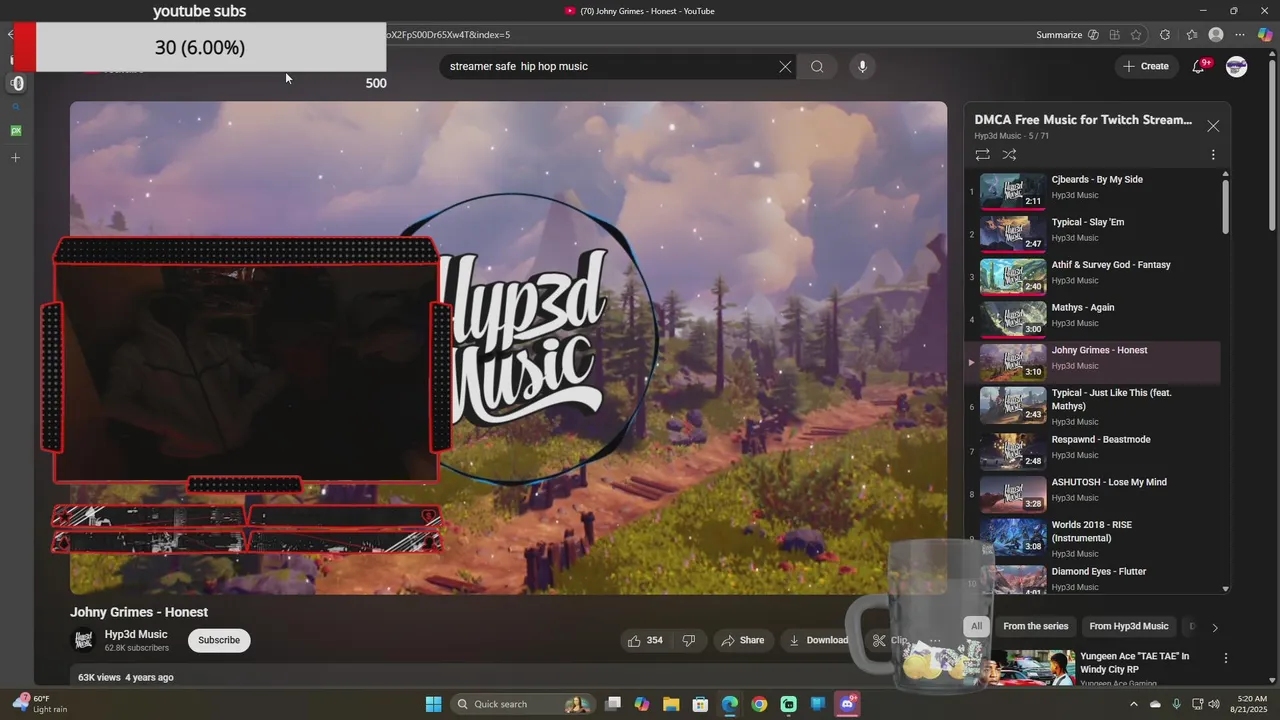The image size is (1280, 720).
Task: Close the playlist panel
Action: (1213, 126)
